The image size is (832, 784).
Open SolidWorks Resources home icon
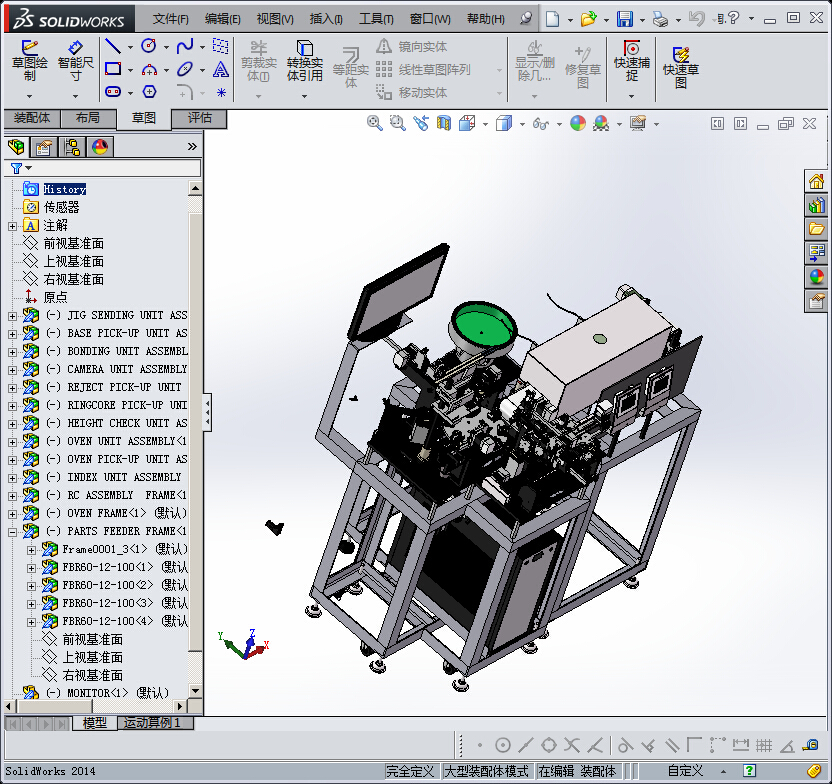click(x=817, y=181)
